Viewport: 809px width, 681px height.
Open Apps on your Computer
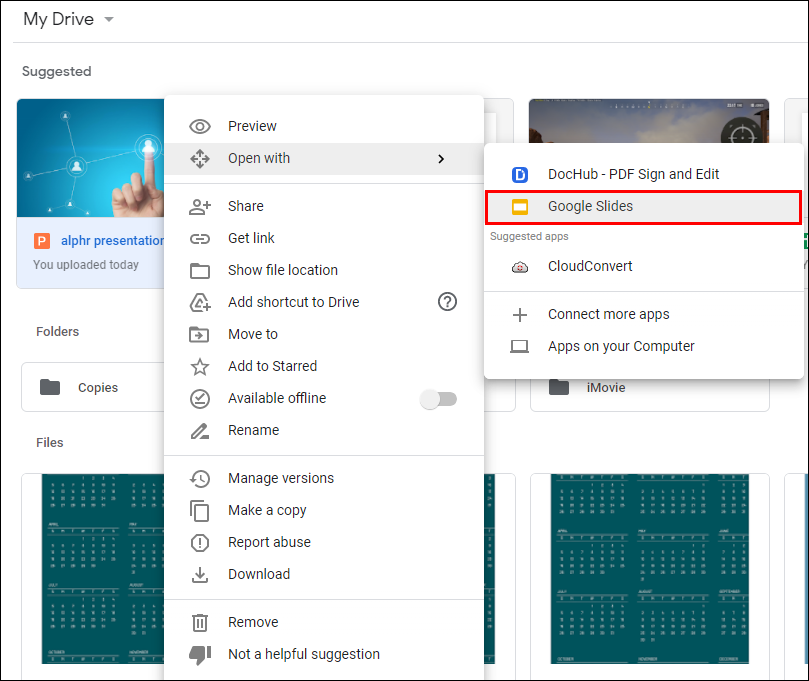(x=620, y=346)
